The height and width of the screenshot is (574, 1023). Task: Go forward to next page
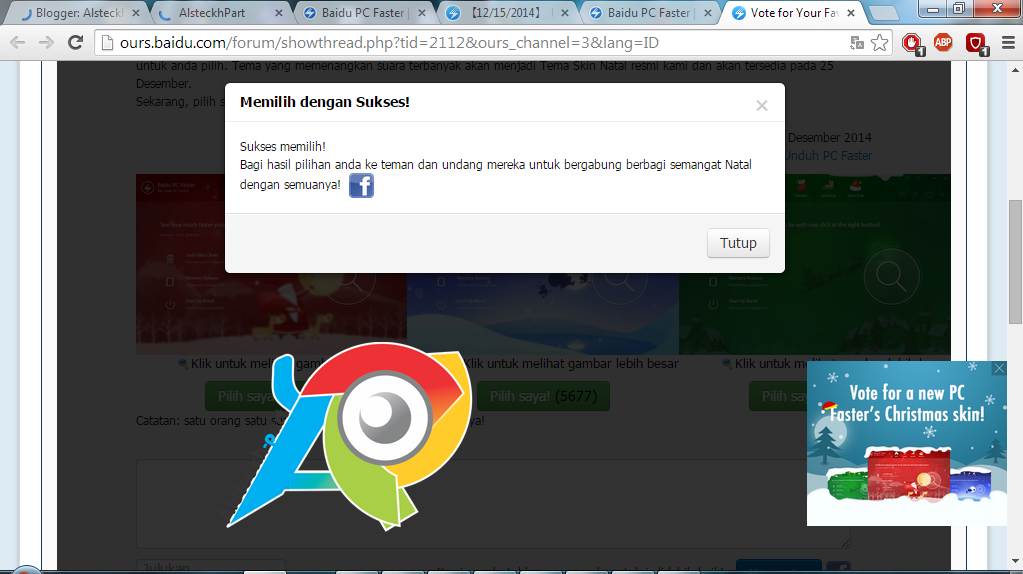click(46, 42)
